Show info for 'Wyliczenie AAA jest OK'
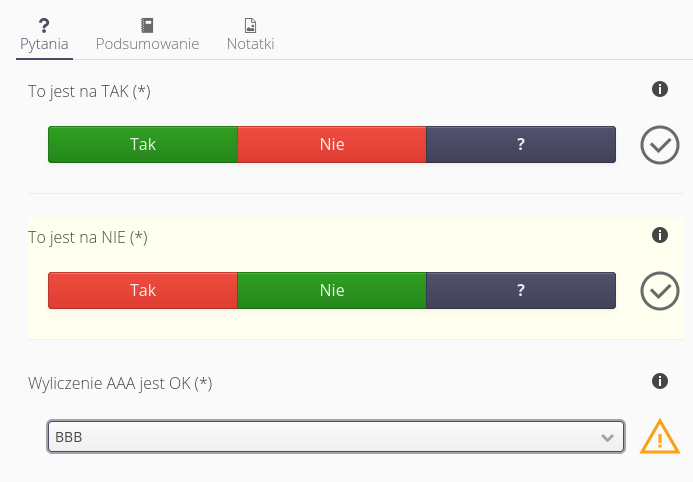This screenshot has height=482, width=693. [x=659, y=381]
